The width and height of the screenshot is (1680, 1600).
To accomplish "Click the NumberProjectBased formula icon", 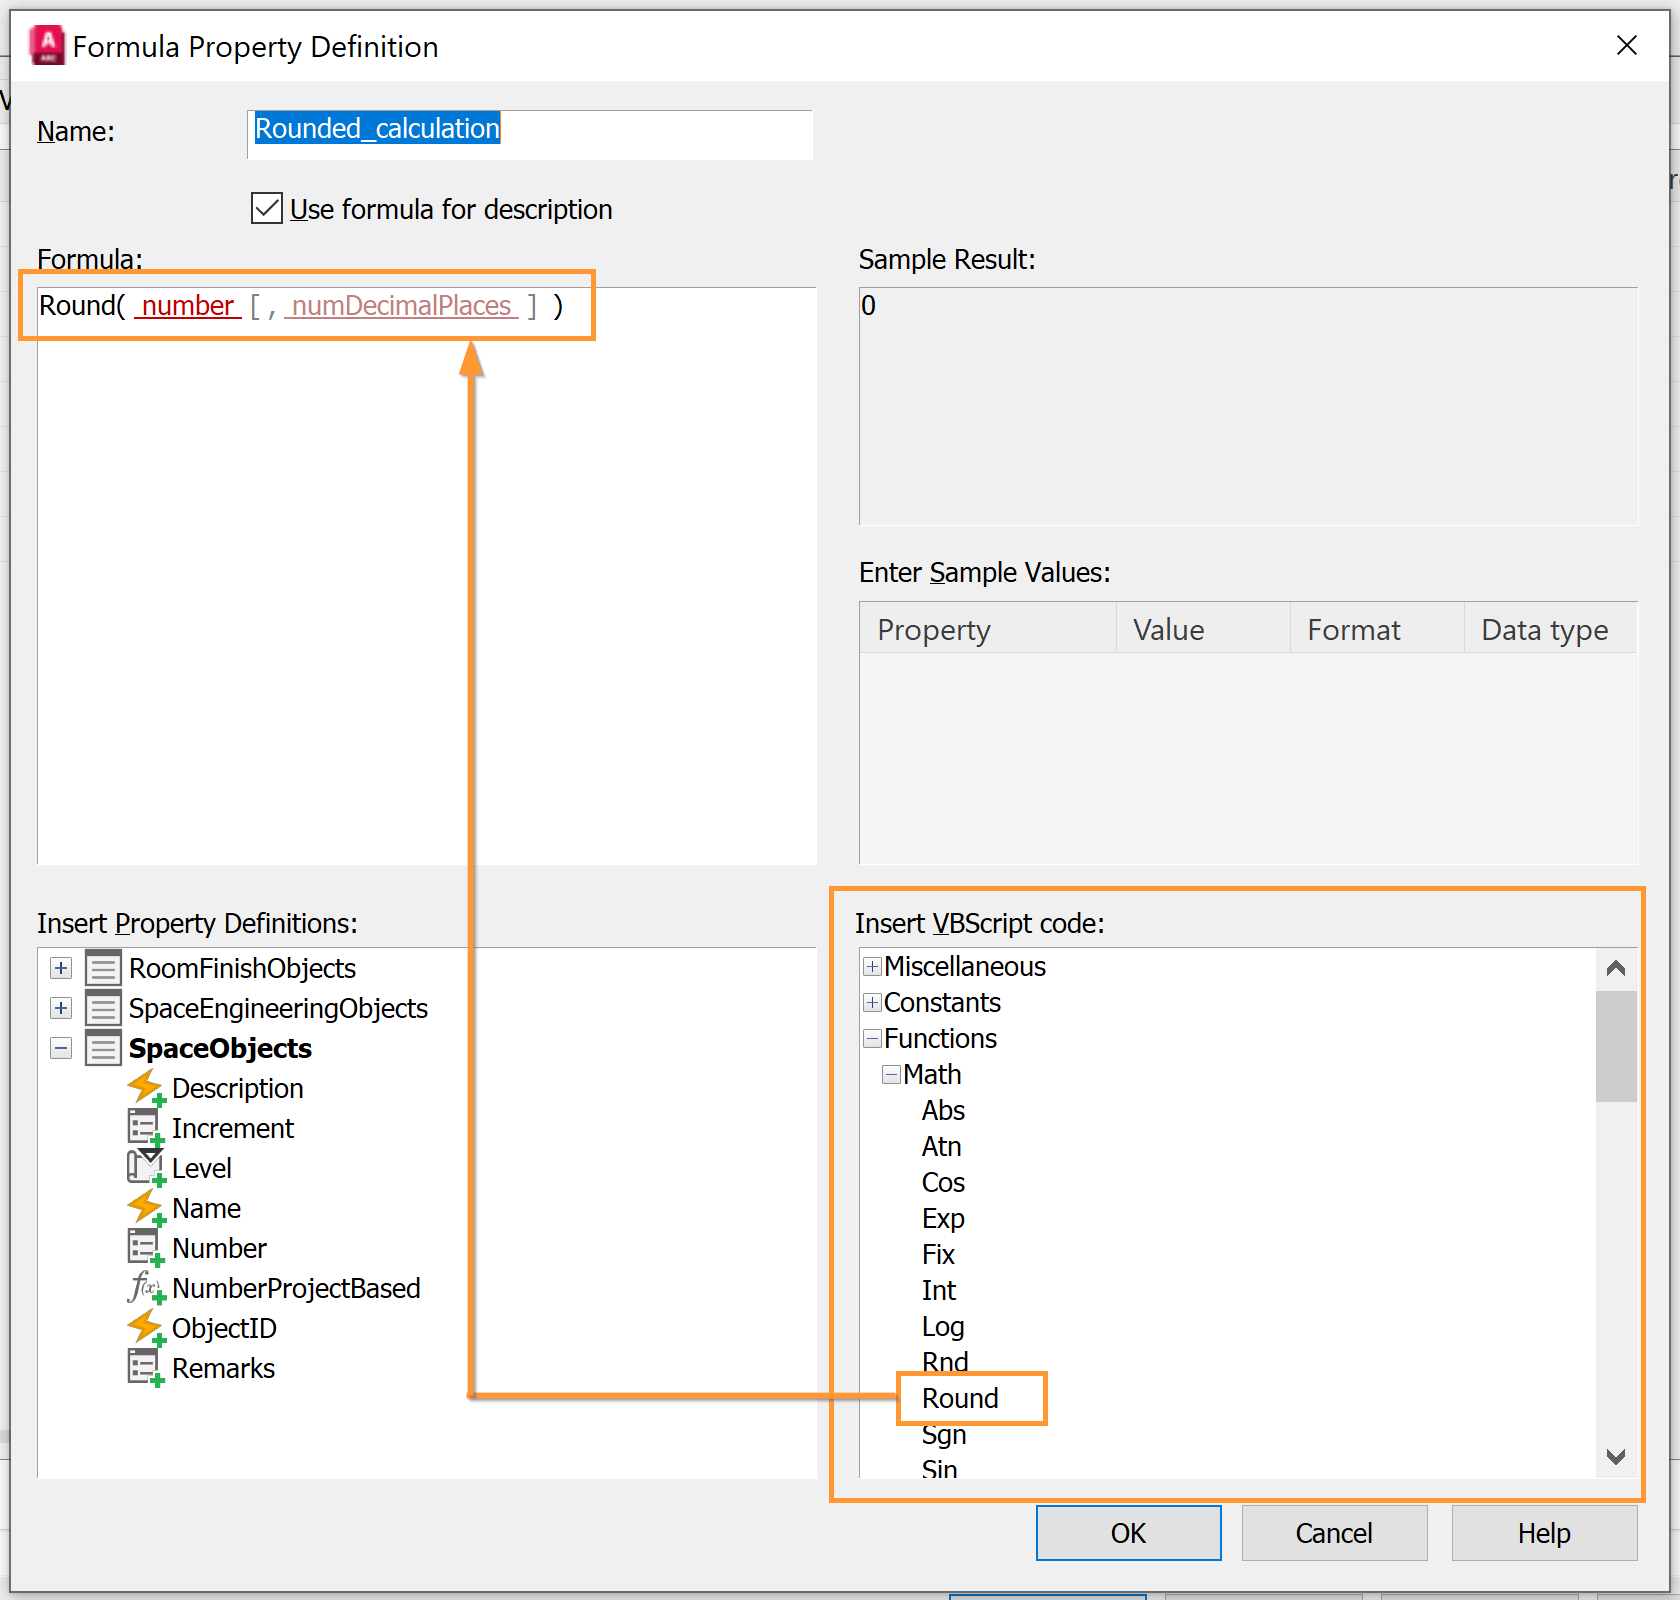I will (x=145, y=1288).
